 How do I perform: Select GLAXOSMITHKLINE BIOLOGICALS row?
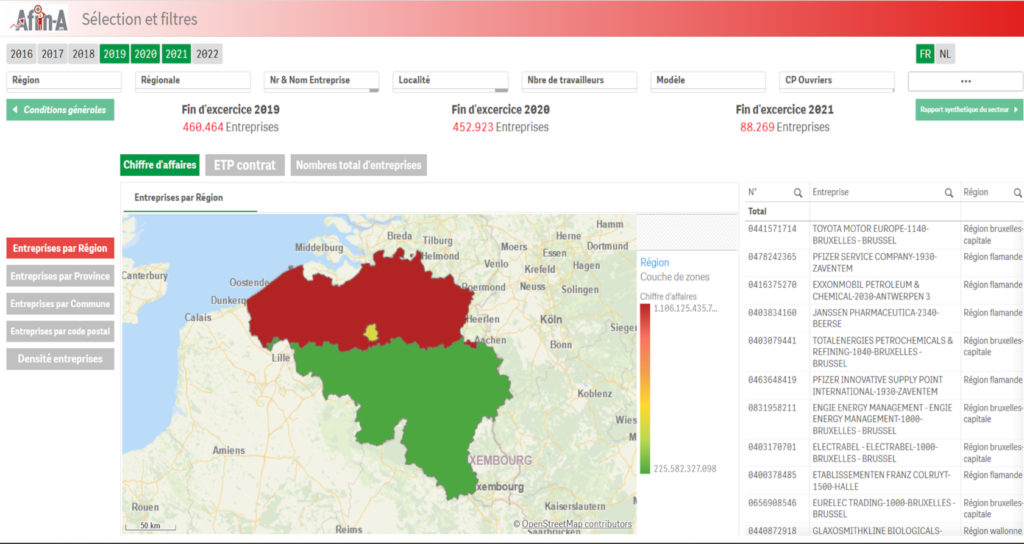point(884,530)
